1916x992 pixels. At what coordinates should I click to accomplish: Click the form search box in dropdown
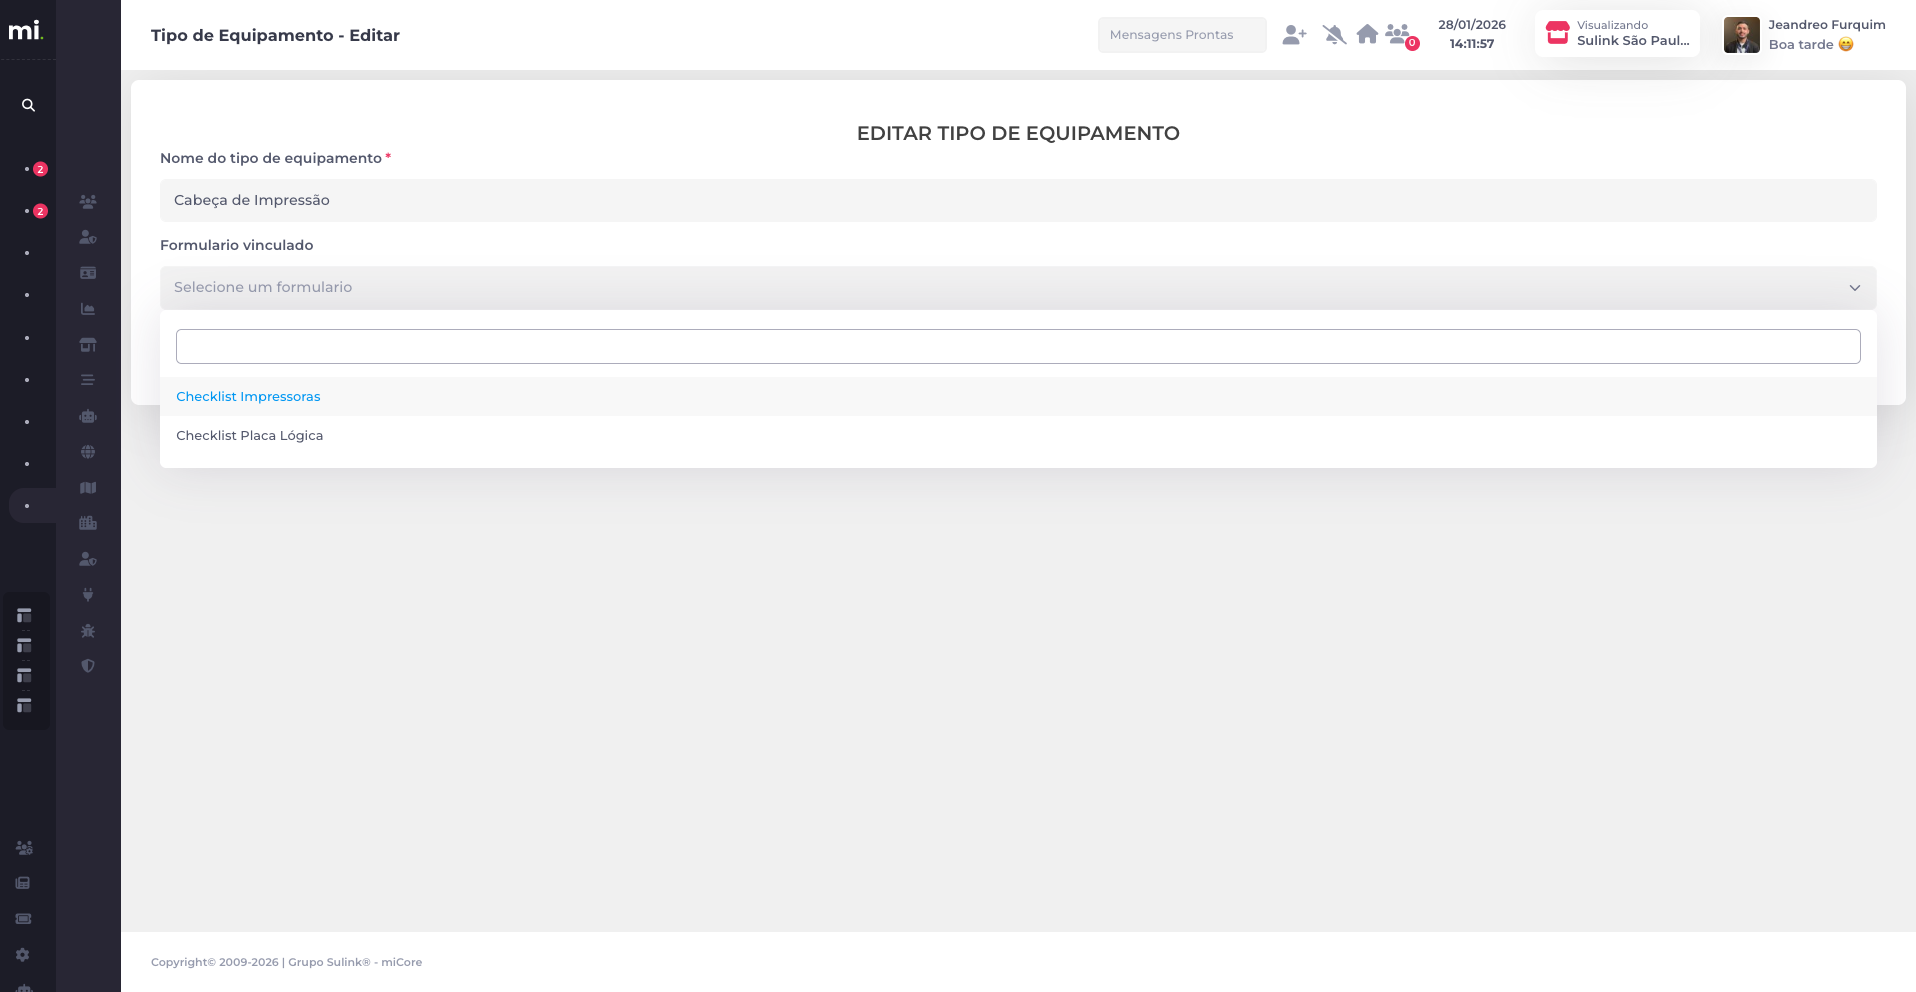(x=1017, y=347)
